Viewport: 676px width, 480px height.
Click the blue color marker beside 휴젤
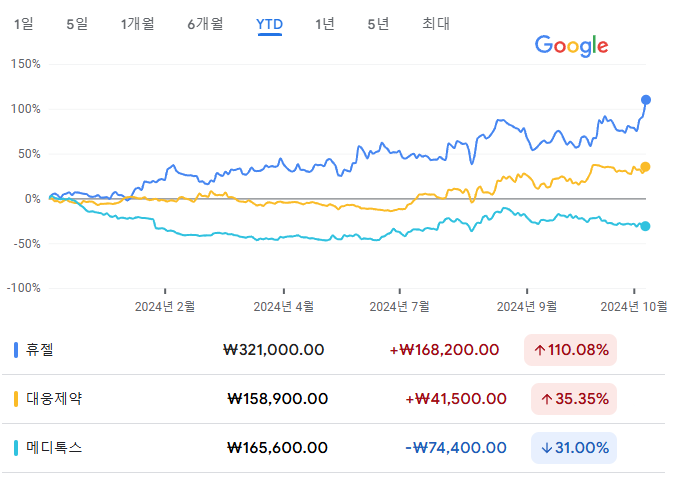click(x=16, y=350)
